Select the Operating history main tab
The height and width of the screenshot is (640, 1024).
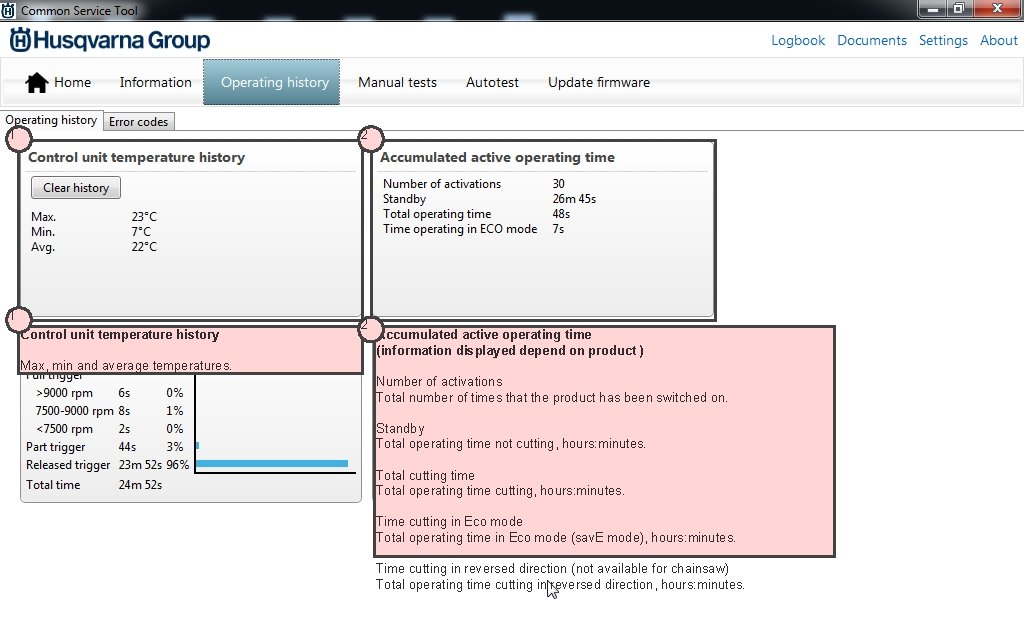[272, 82]
